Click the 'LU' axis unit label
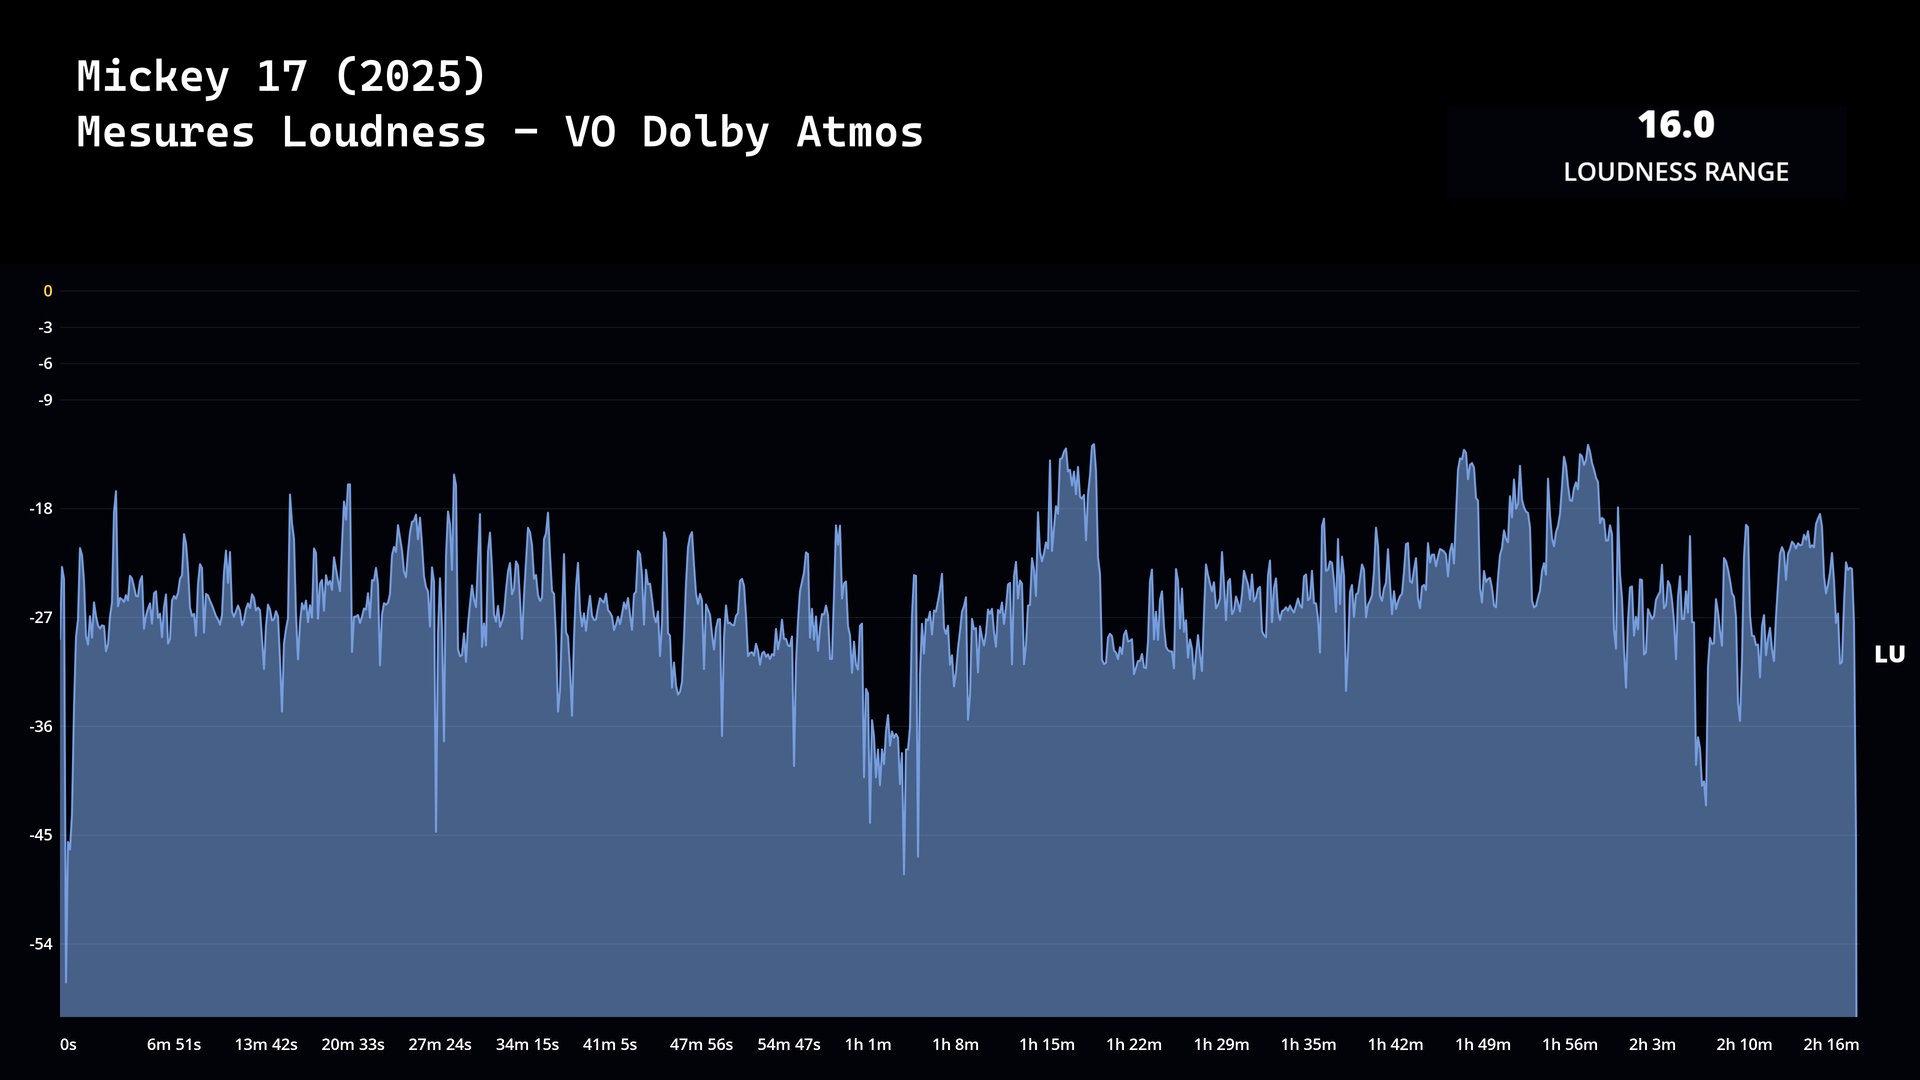Screen dimensions: 1920x1080 point(1890,655)
